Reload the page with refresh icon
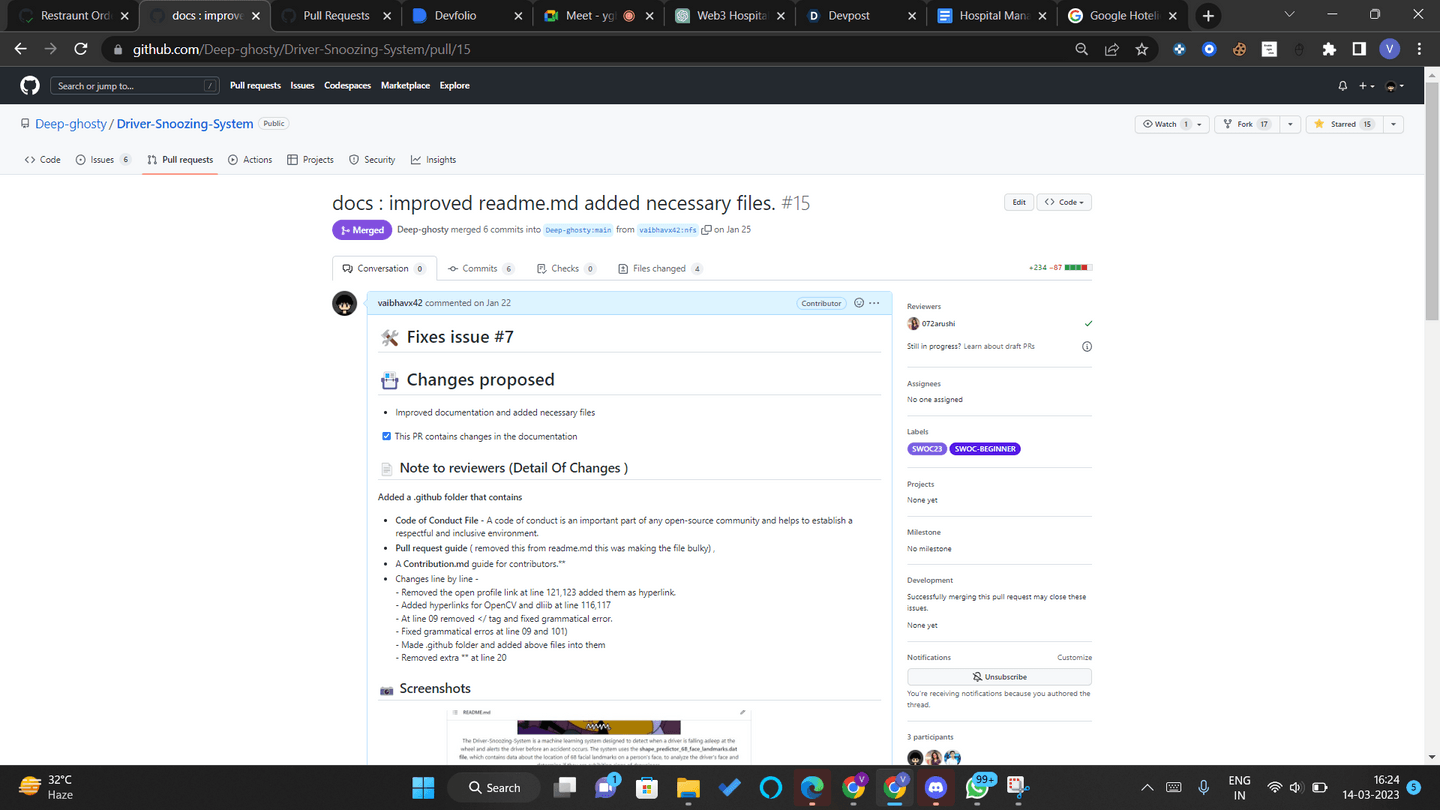The width and height of the screenshot is (1440, 810). [x=81, y=49]
